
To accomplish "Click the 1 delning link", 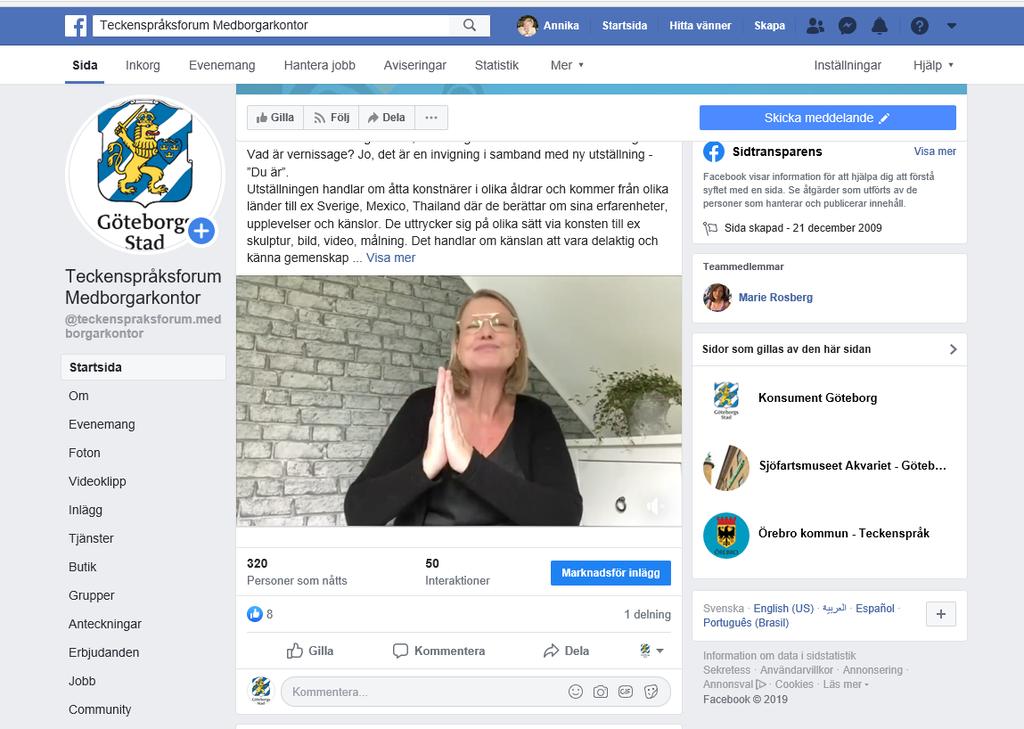I will [647, 615].
